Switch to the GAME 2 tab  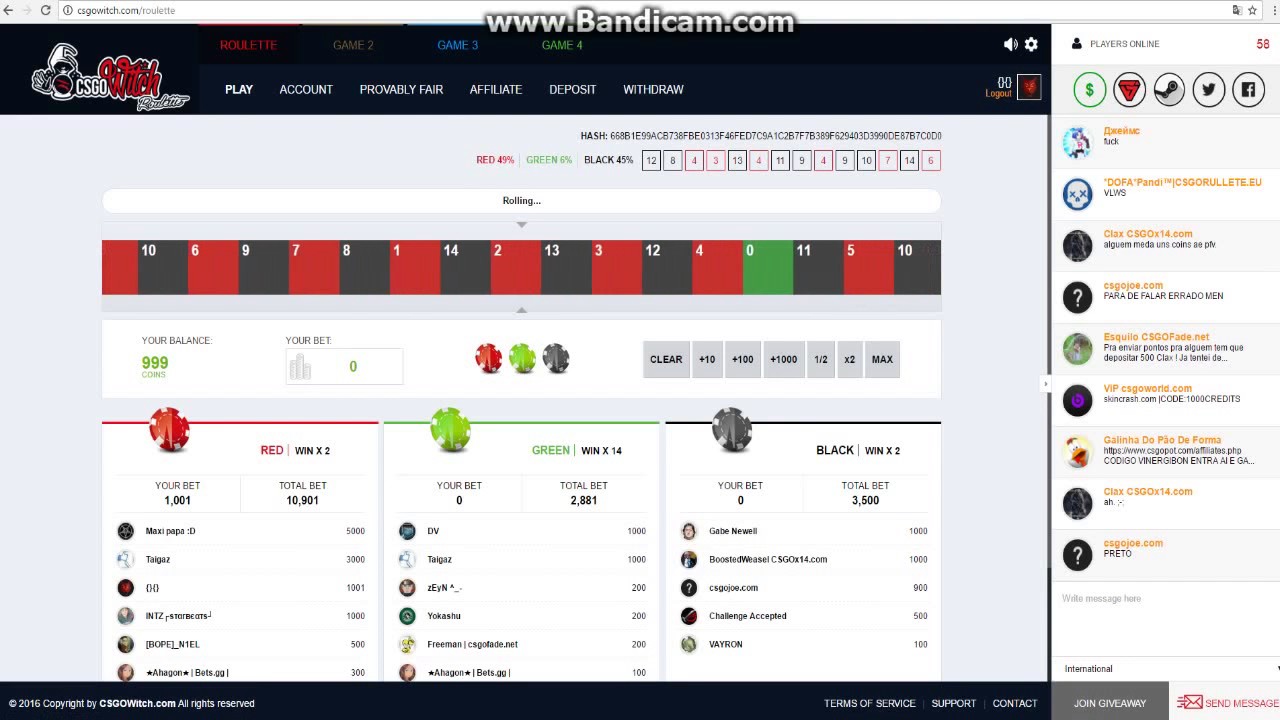tap(353, 45)
